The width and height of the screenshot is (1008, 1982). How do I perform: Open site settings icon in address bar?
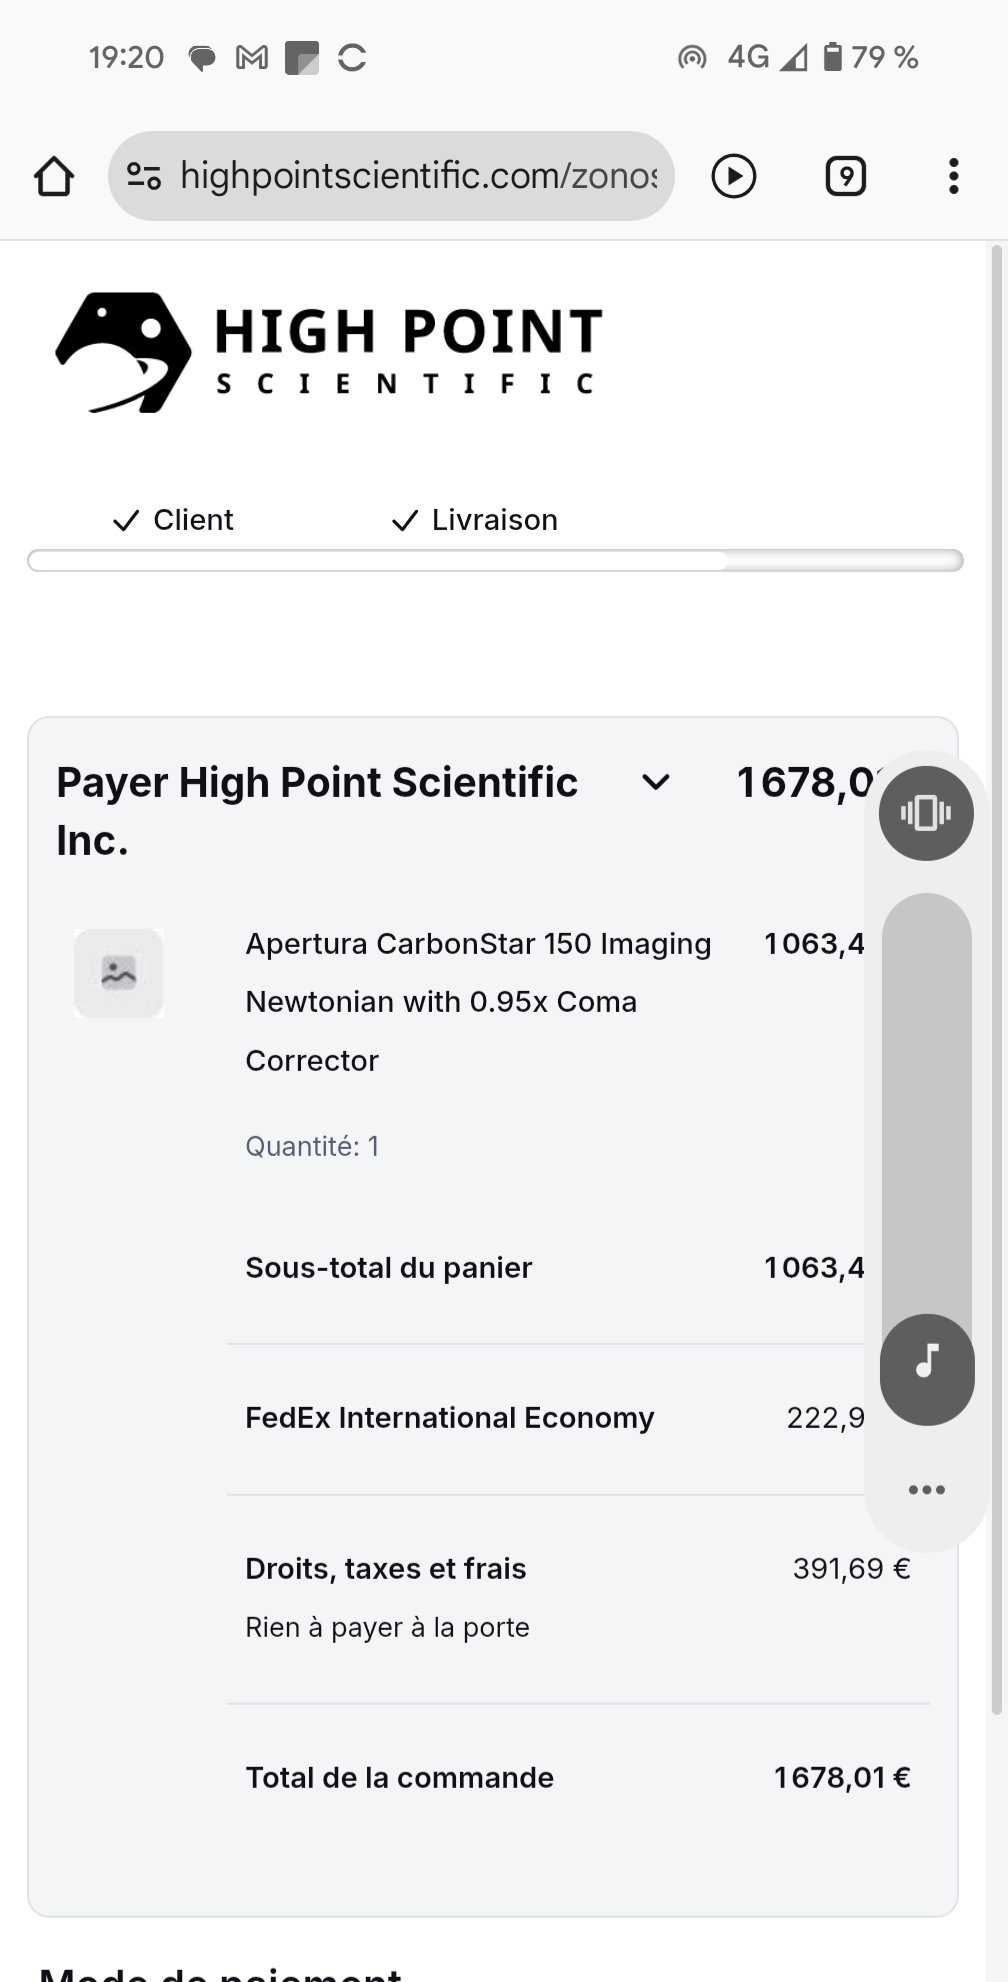tap(144, 177)
